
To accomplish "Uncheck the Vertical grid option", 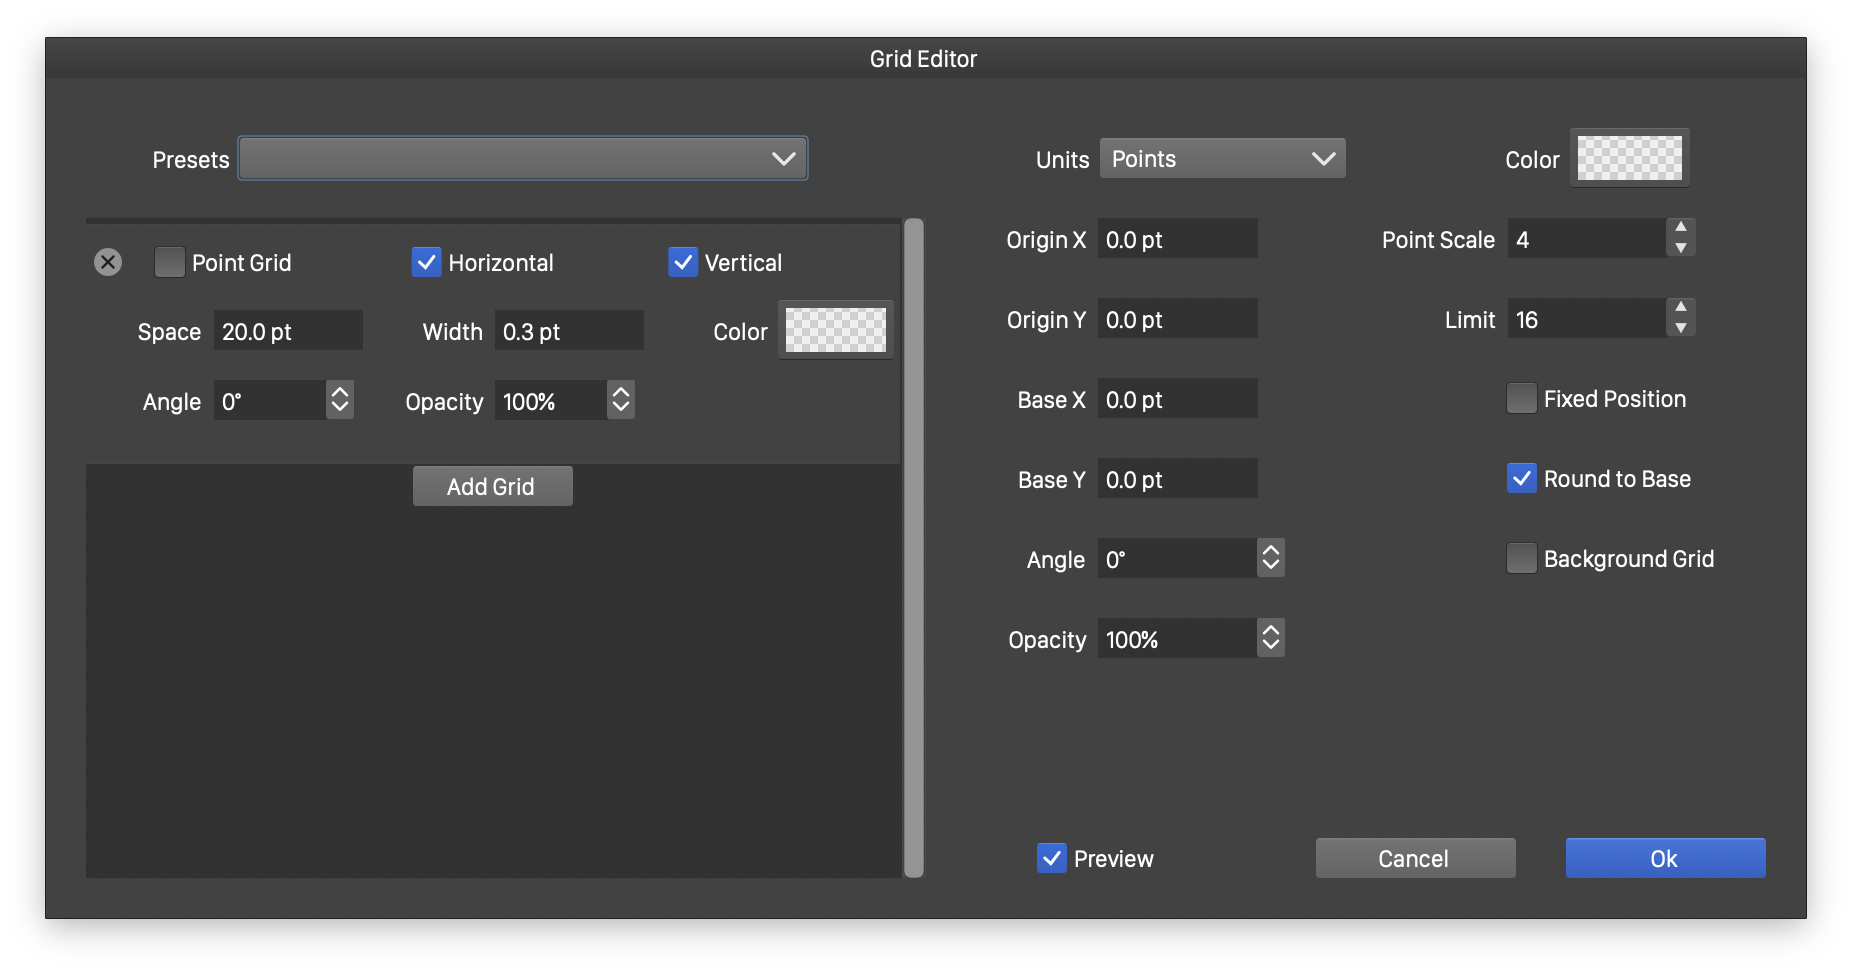I will click(683, 262).
